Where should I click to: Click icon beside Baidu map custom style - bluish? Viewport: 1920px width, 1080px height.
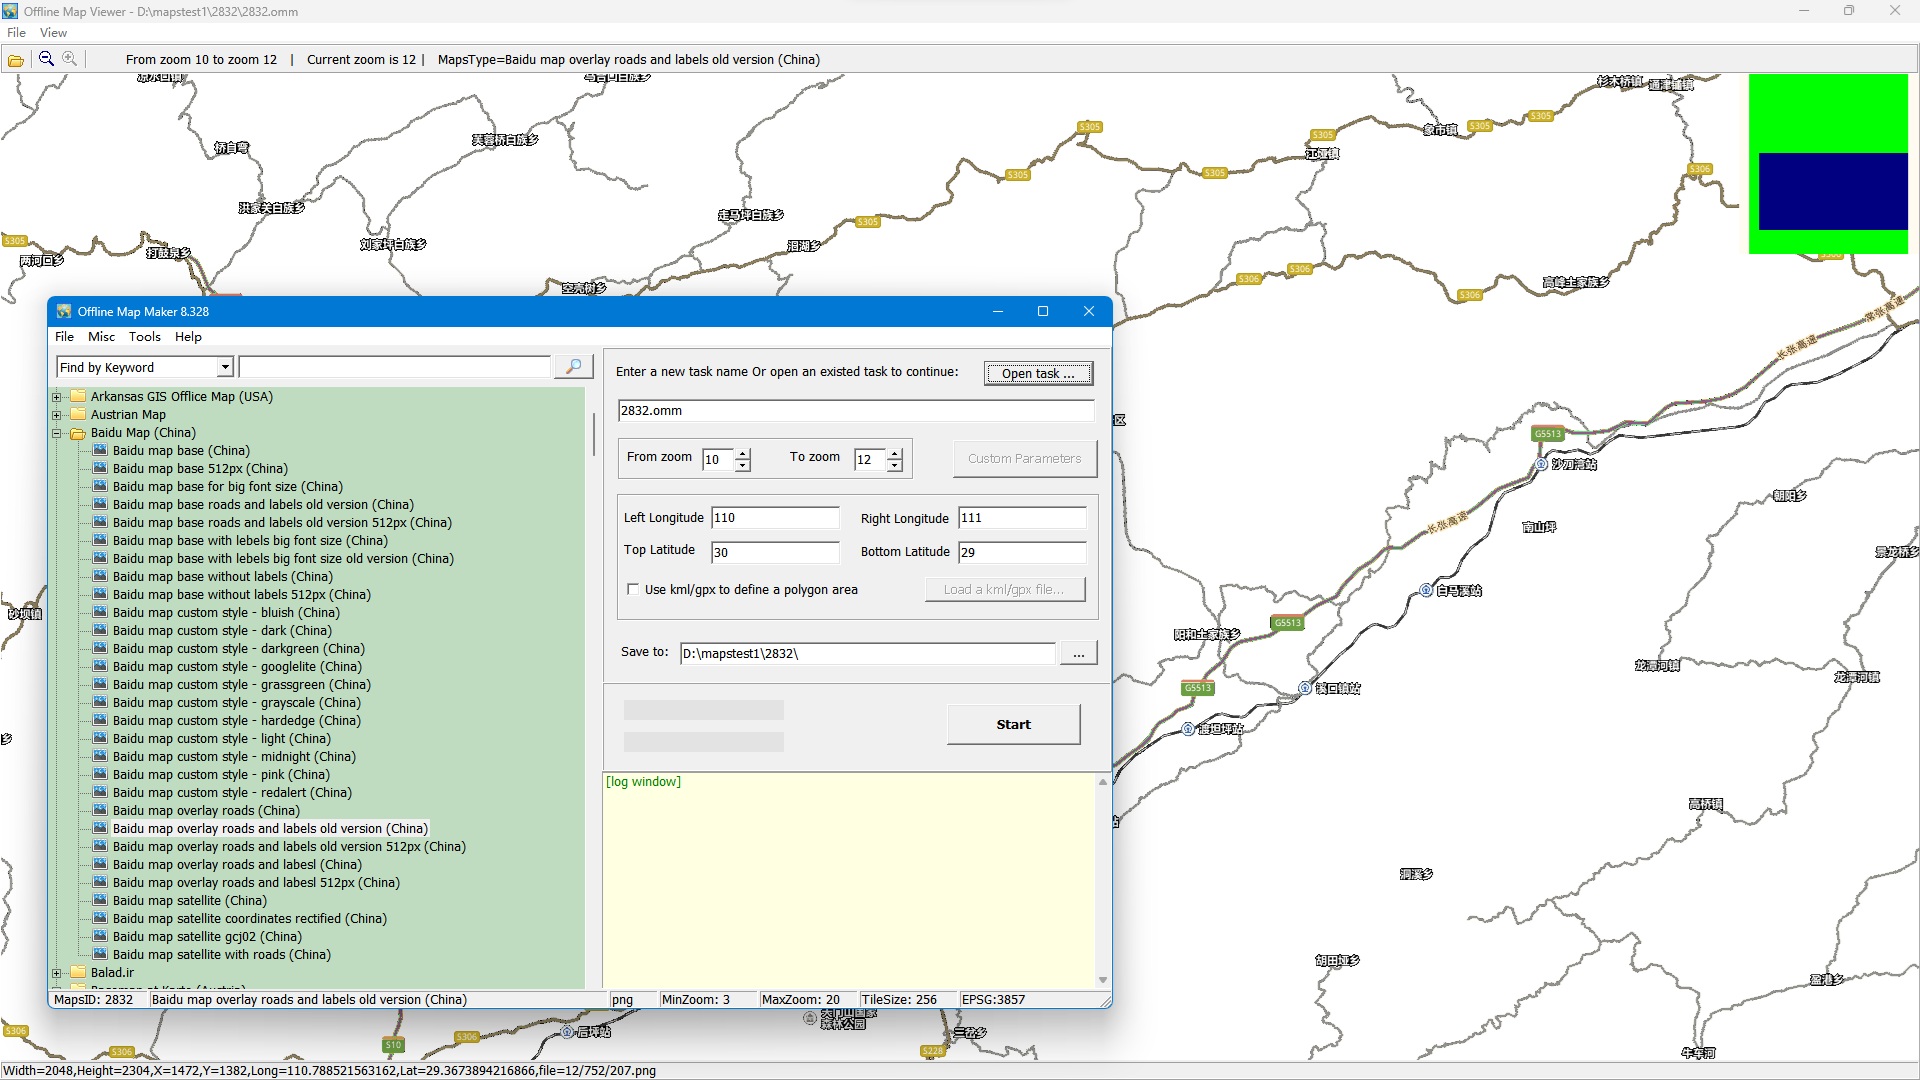pos(100,612)
